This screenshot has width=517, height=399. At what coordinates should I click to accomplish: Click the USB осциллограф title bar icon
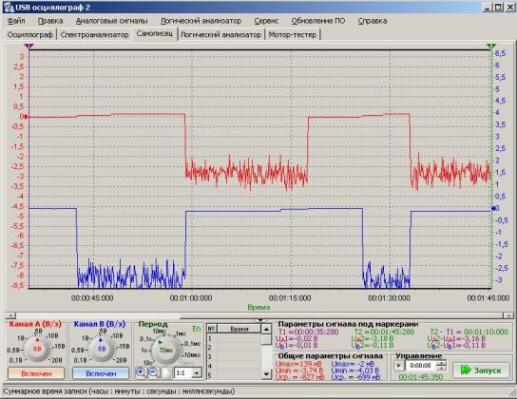click(x=8, y=7)
